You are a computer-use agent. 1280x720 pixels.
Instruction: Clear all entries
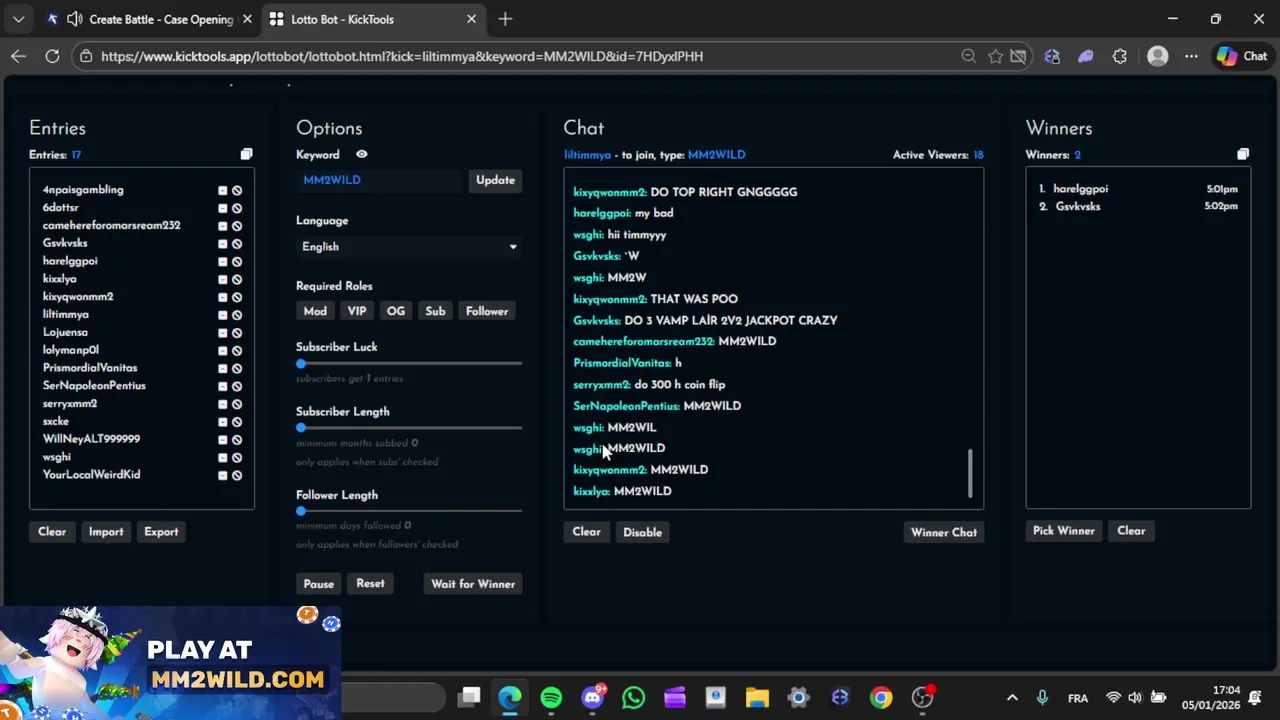52,532
